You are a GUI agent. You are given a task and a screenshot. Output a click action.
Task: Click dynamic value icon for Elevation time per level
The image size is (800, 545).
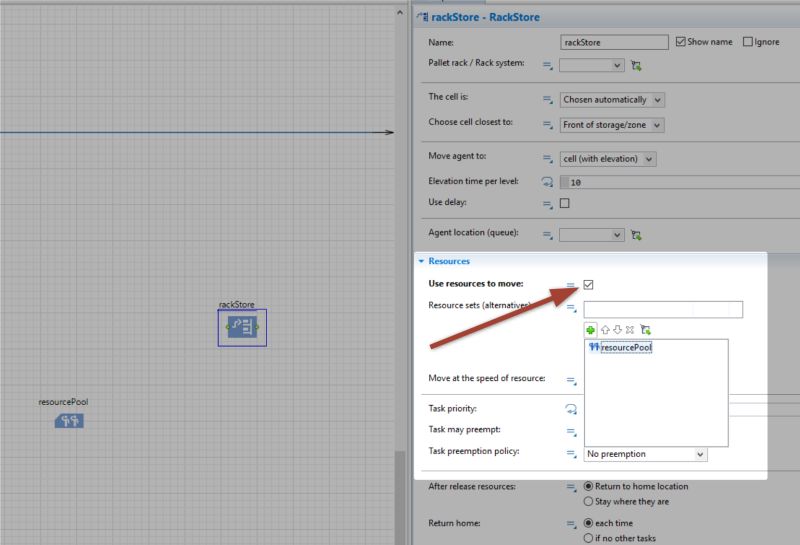pos(547,182)
